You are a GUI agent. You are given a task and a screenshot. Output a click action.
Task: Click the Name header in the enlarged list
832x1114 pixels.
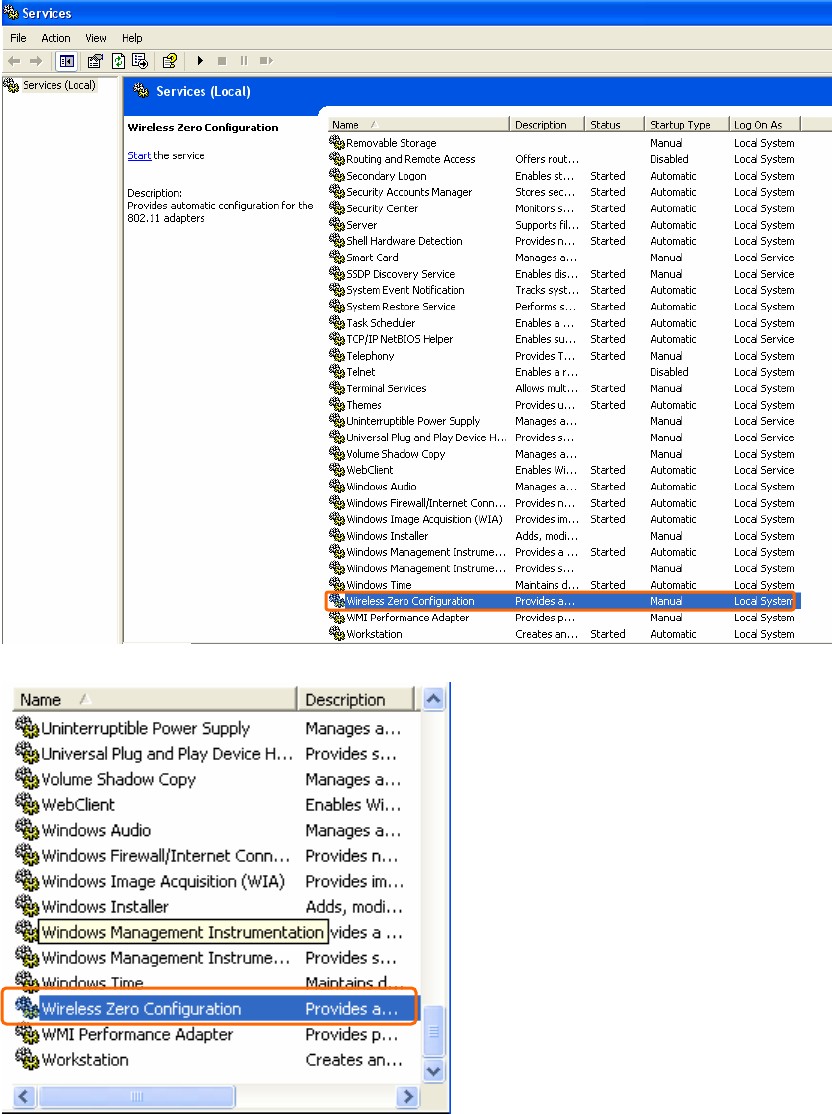[x=154, y=700]
